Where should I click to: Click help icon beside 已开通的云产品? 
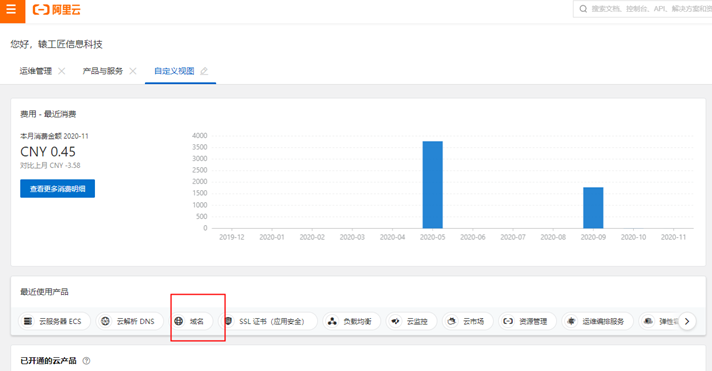(x=86, y=361)
